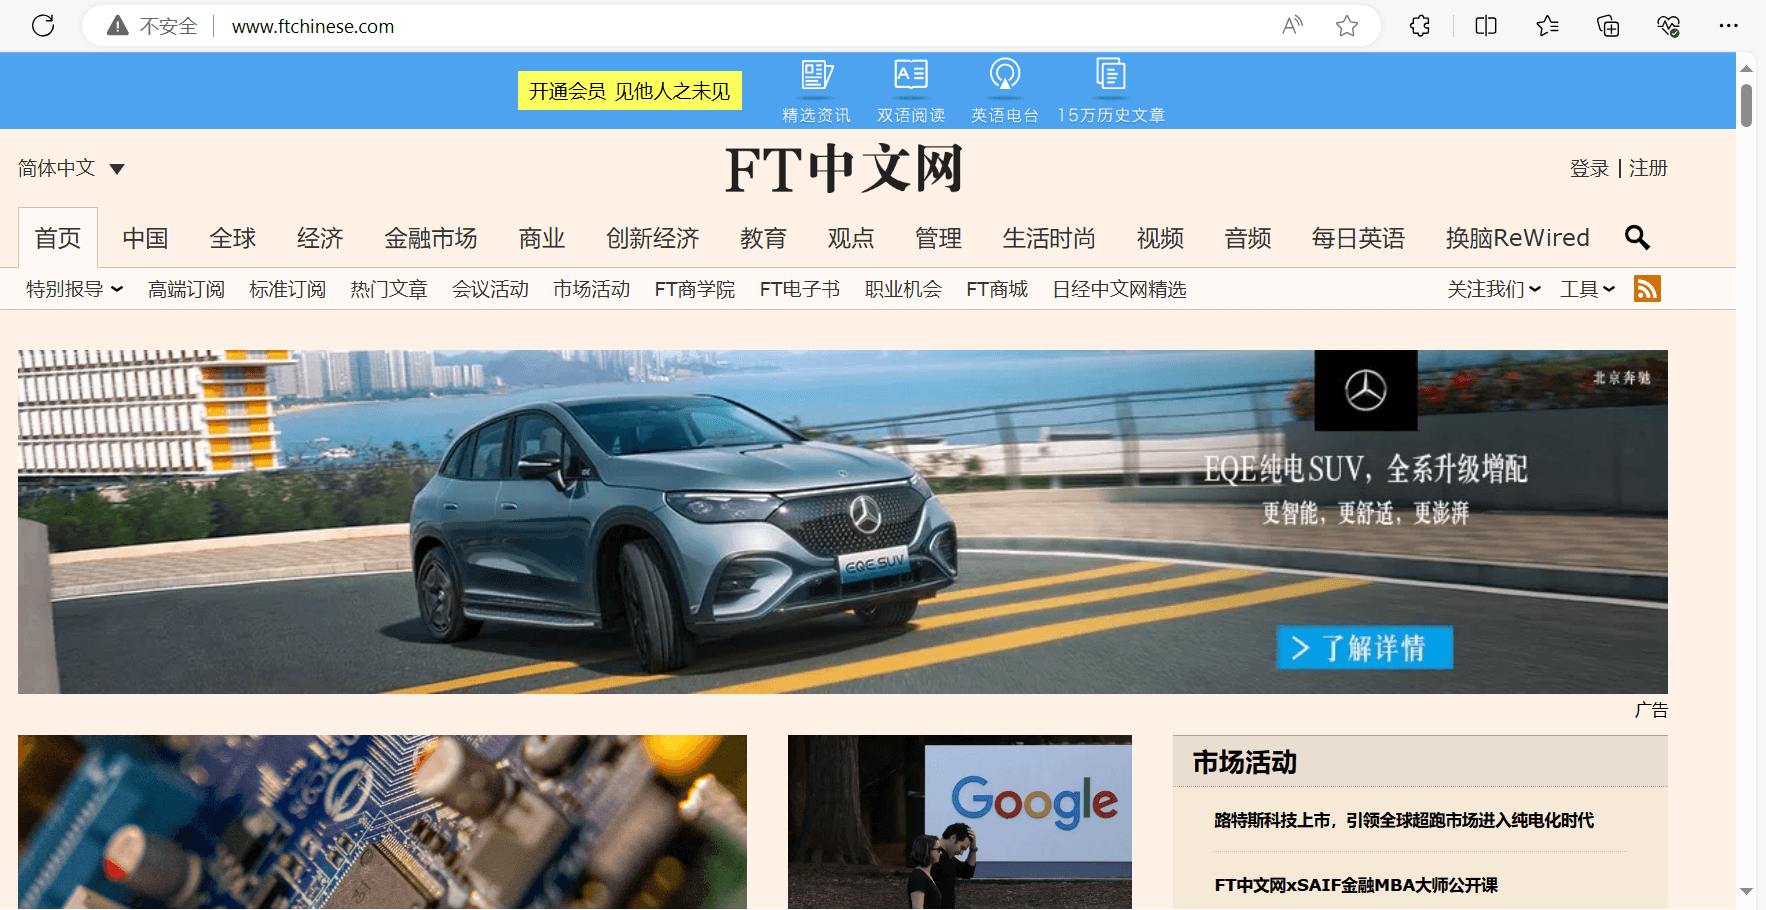Click the 了解详情 button in the ad

pos(1364,648)
